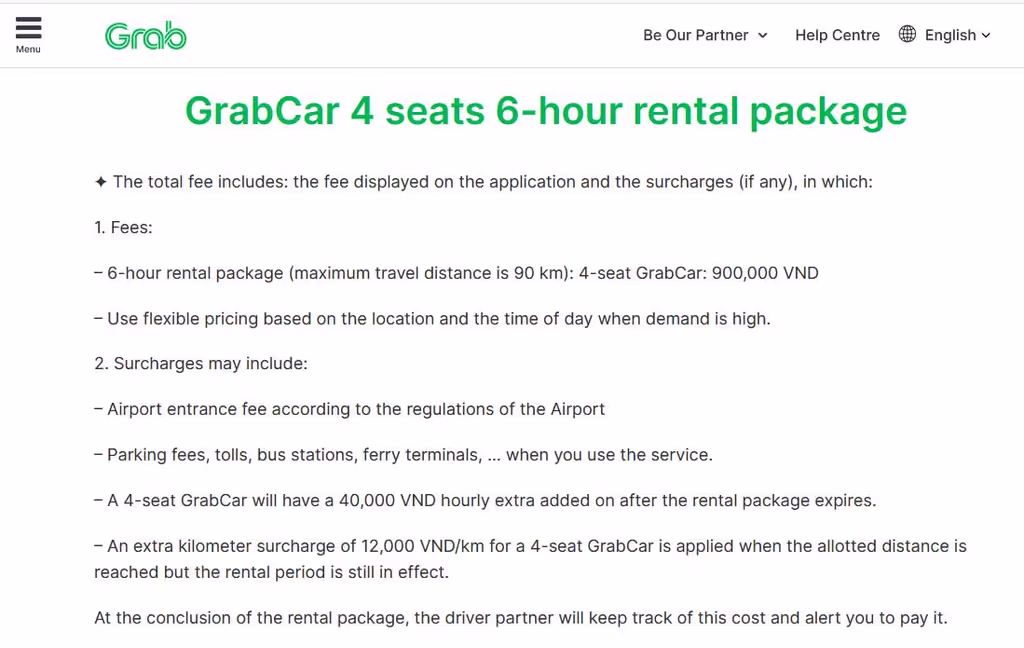This screenshot has height=648, width=1024.
Task: Click the Airport entrance fee line
Action: click(x=350, y=409)
